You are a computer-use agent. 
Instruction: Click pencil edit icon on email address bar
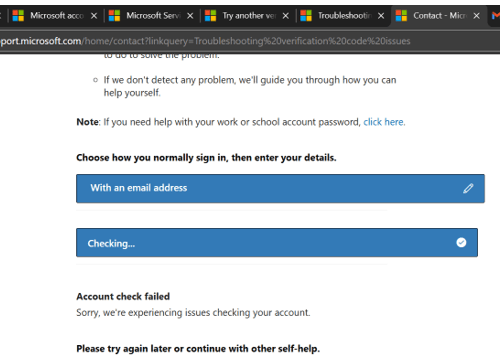(x=468, y=188)
